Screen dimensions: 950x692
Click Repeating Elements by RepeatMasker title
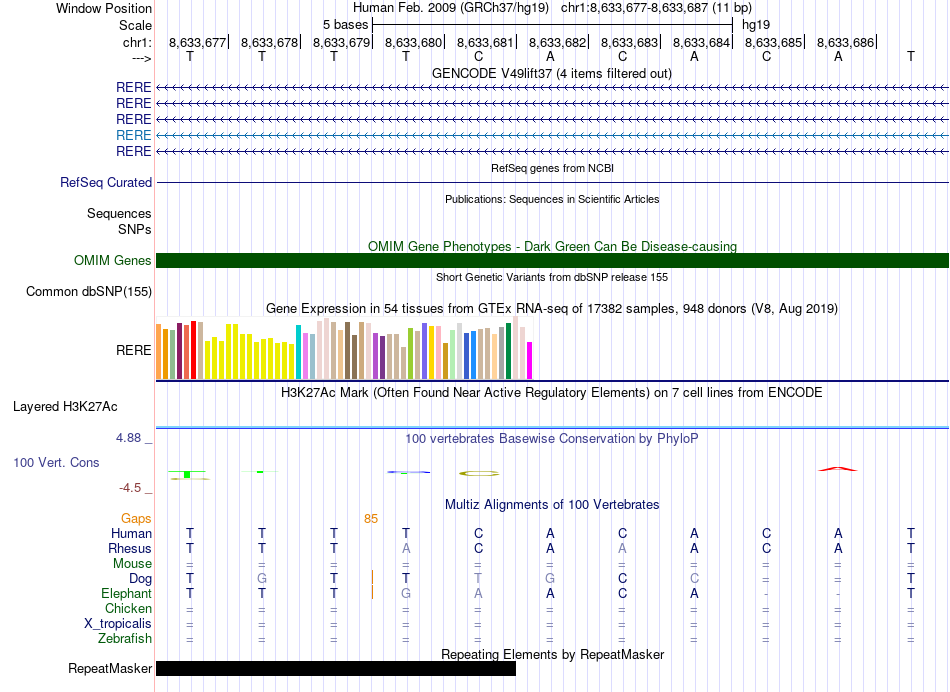[553, 654]
